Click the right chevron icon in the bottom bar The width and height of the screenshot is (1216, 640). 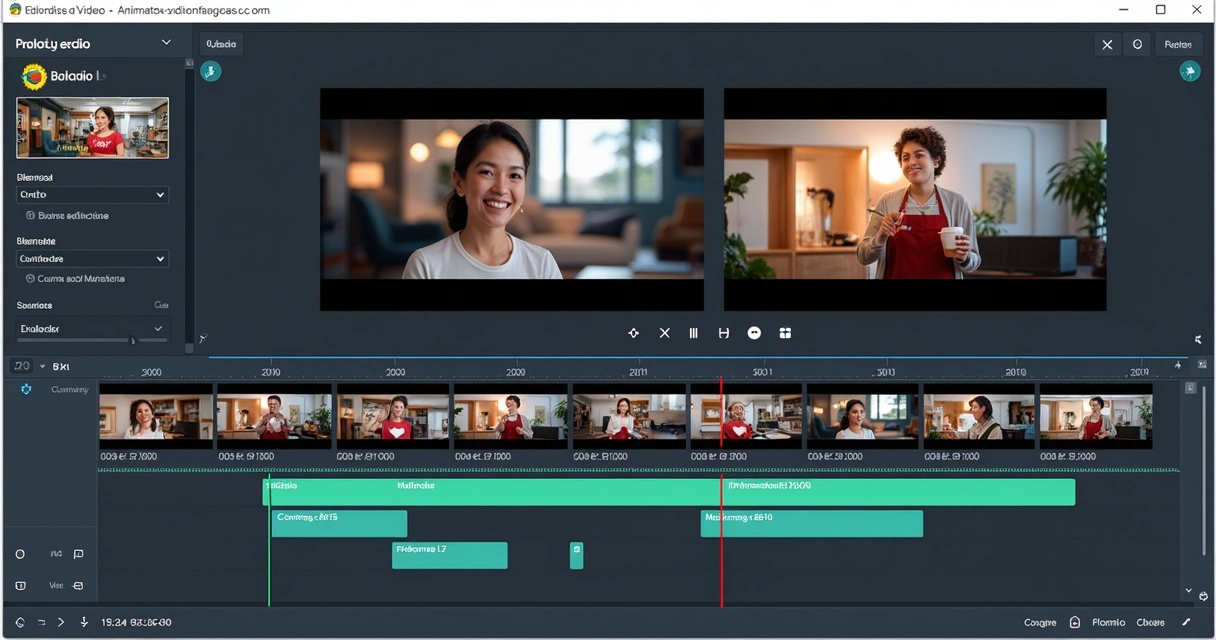click(x=61, y=622)
